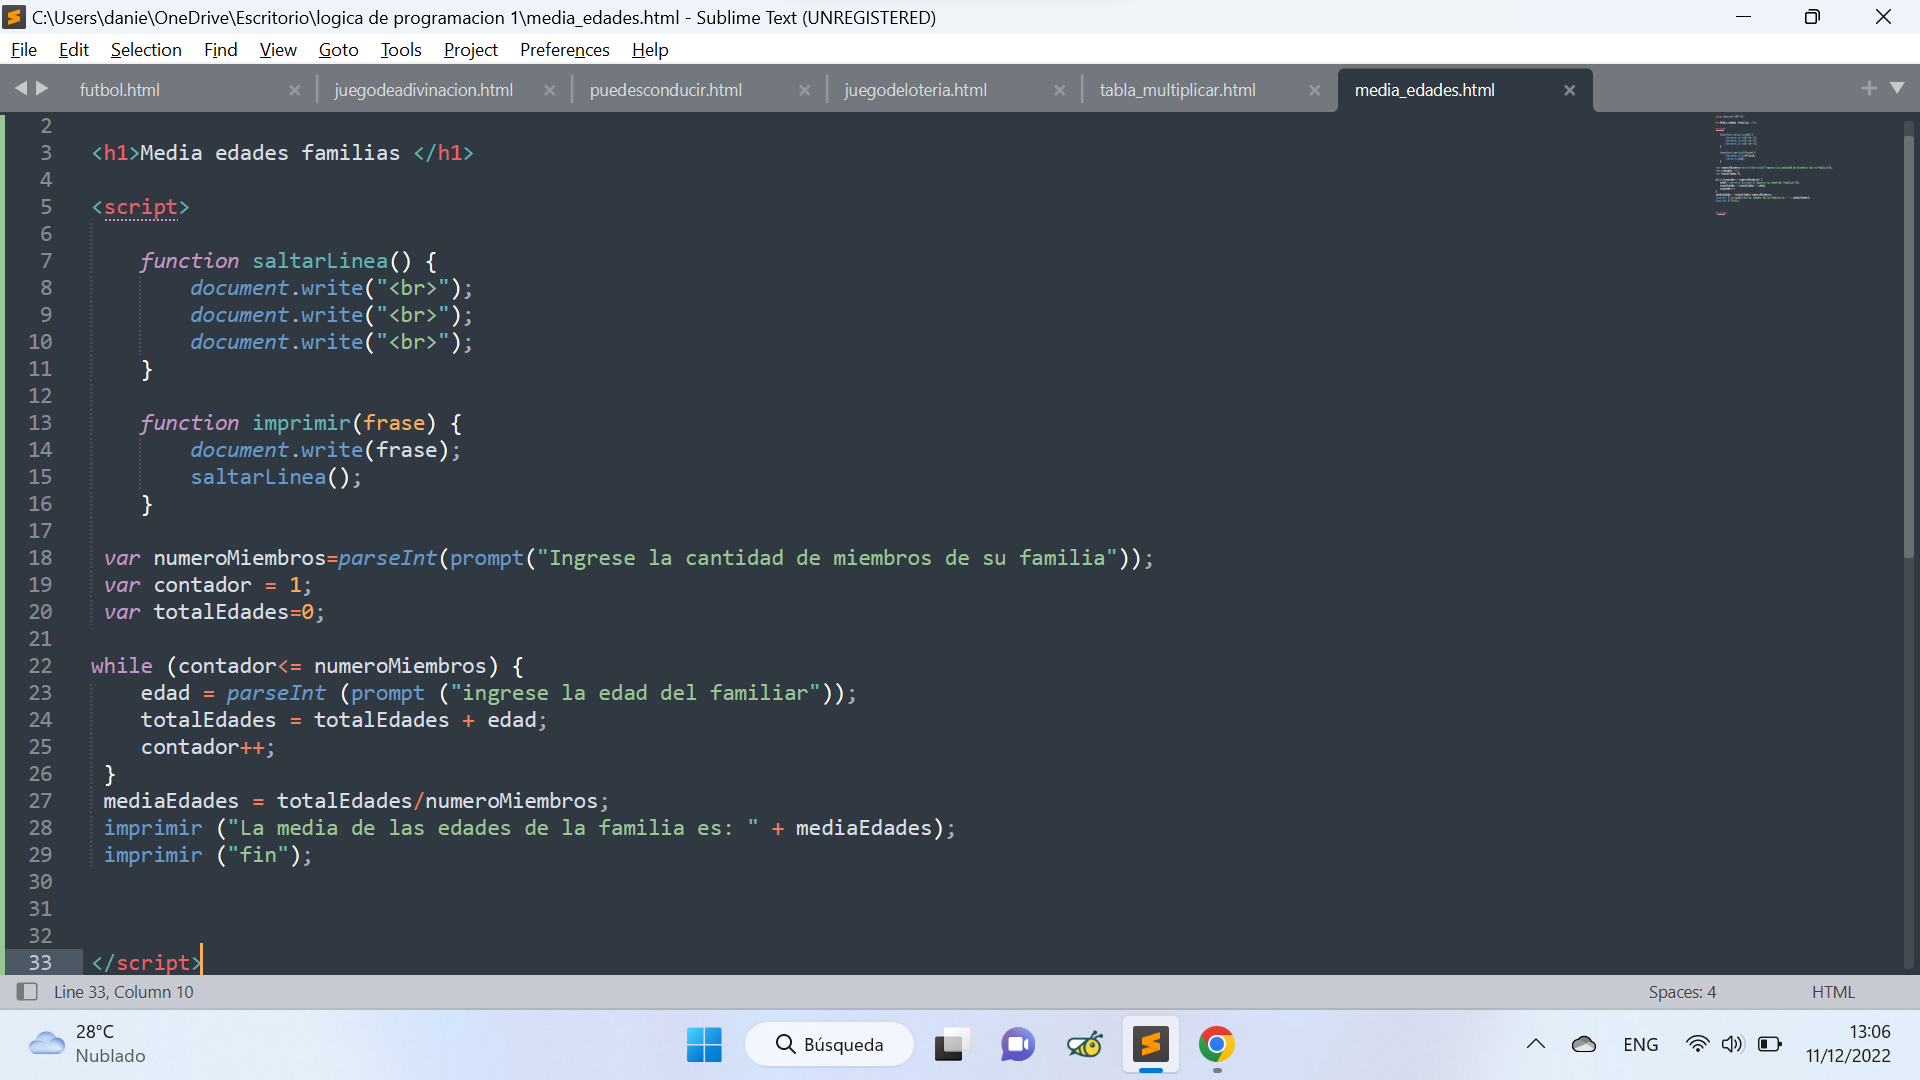Open the File menu
This screenshot has height=1080, width=1920.
point(24,50)
